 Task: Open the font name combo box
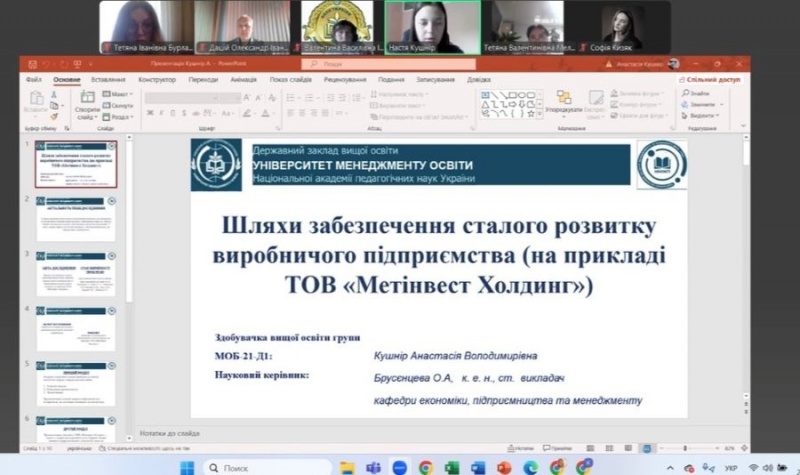pyautogui.click(x=183, y=97)
